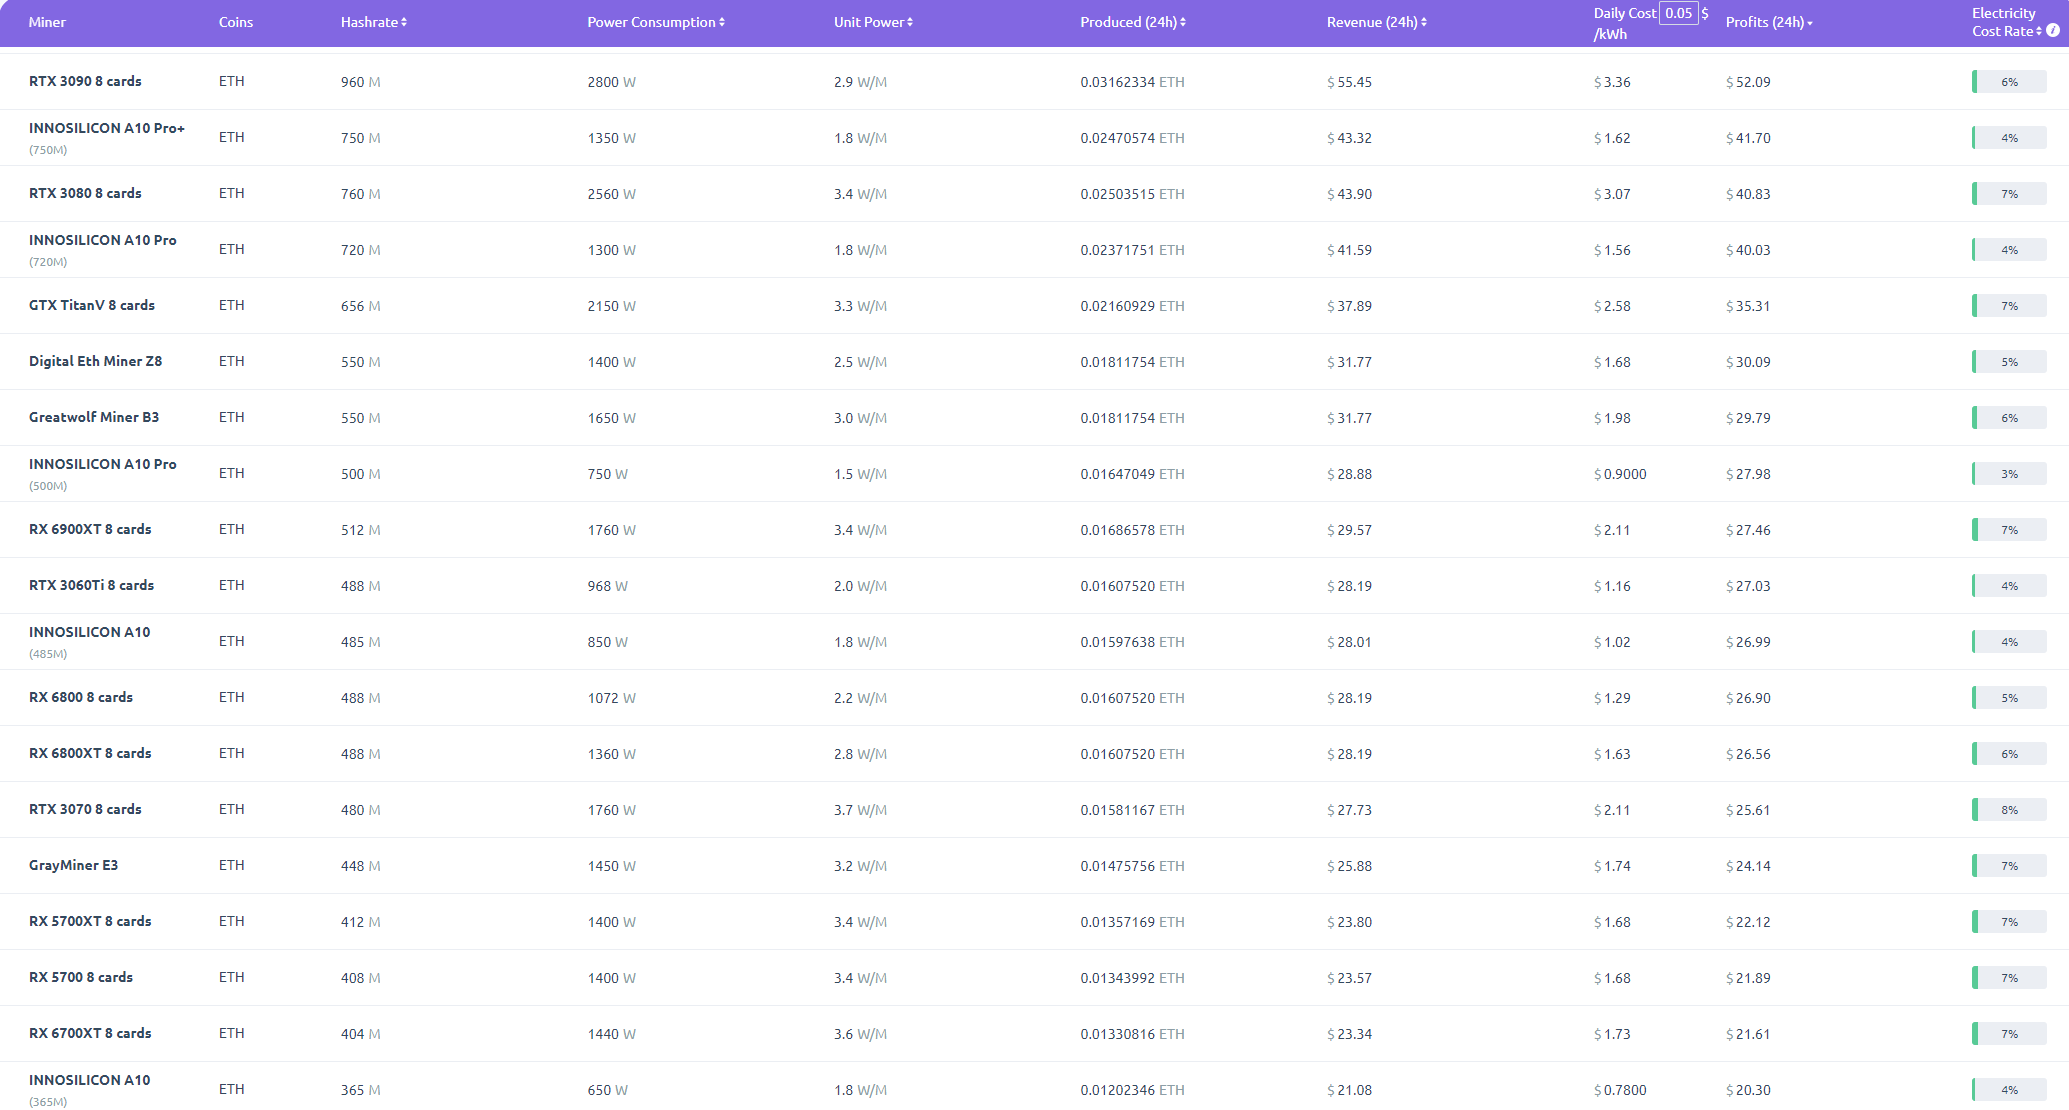Select the Digital Eth Miner Z8 entry
The width and height of the screenshot is (2069, 1110).
coord(95,361)
